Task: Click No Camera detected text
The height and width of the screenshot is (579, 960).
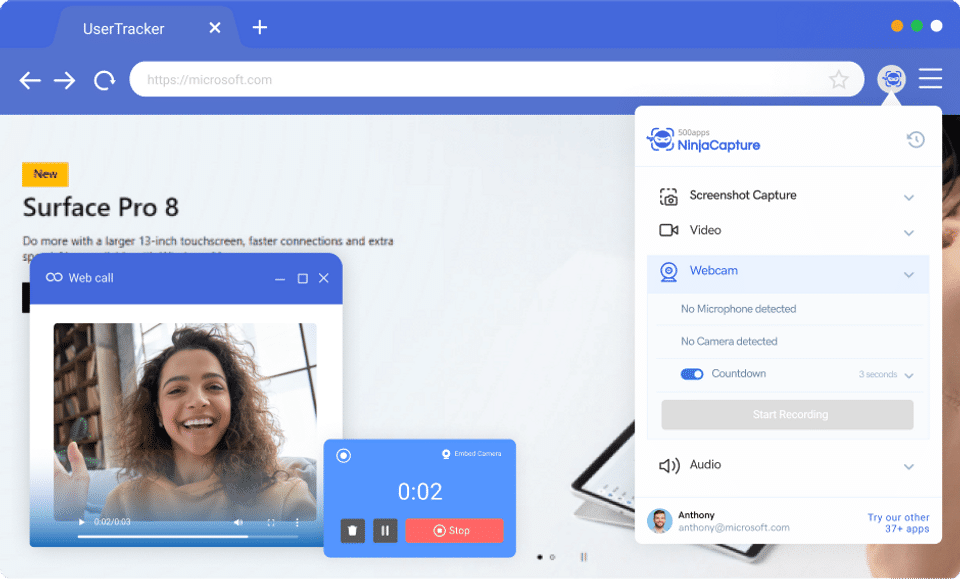Action: tap(729, 342)
